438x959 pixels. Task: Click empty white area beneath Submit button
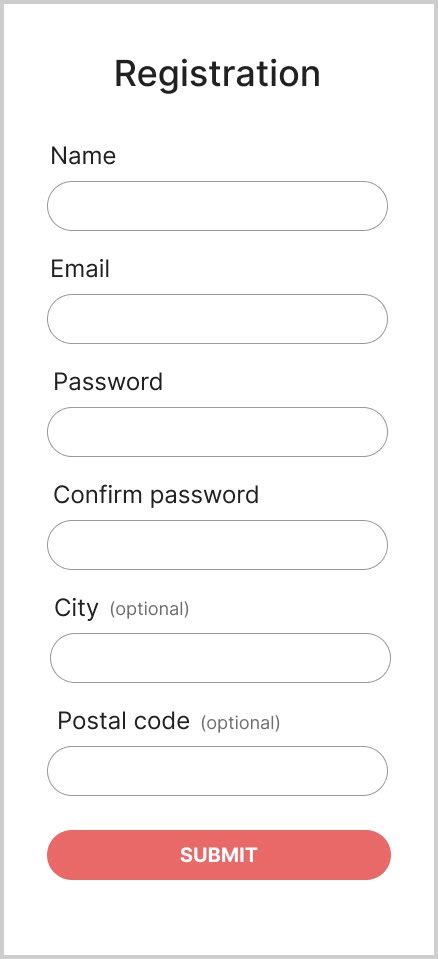[219, 917]
